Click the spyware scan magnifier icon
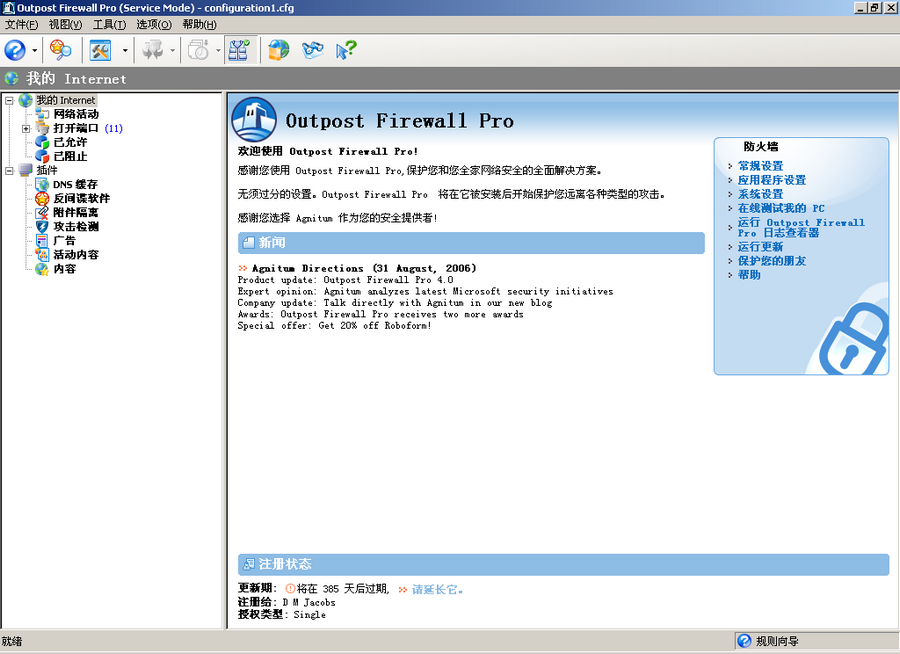 pos(61,51)
